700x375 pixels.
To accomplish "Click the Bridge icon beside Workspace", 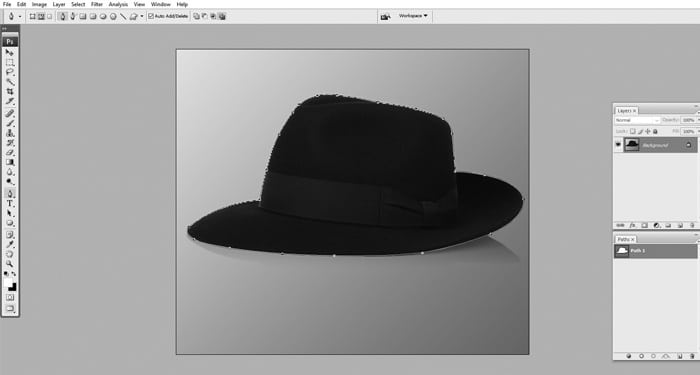I will (x=385, y=17).
